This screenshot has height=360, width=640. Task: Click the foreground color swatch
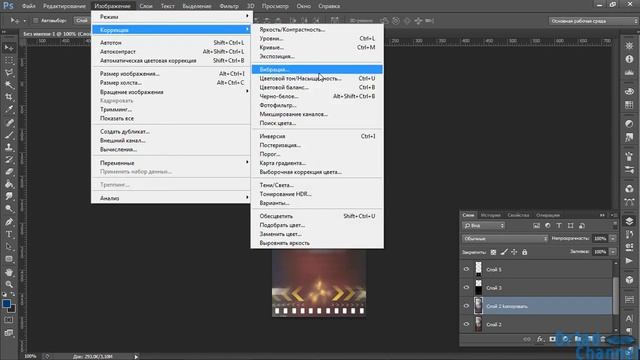(6, 304)
